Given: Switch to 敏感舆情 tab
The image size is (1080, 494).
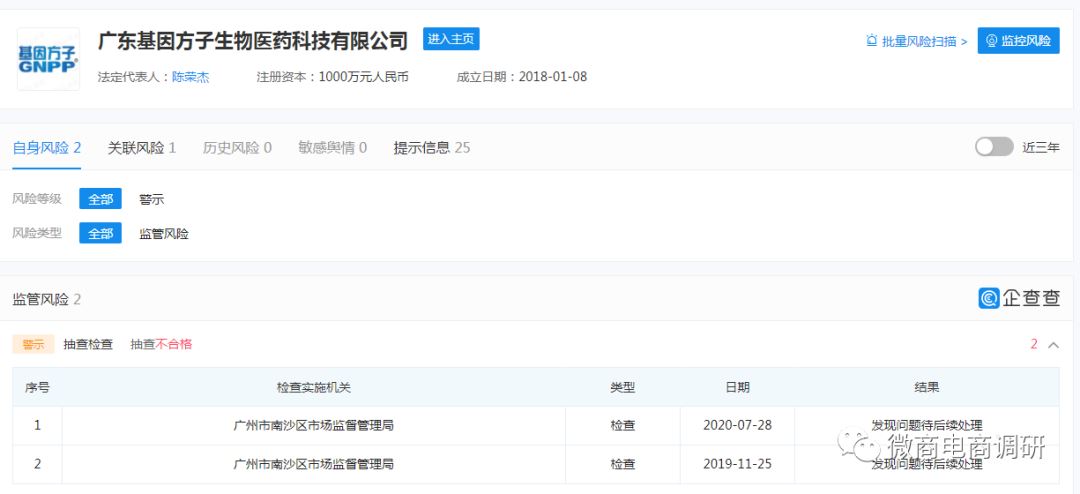Looking at the screenshot, I should pyautogui.click(x=332, y=147).
